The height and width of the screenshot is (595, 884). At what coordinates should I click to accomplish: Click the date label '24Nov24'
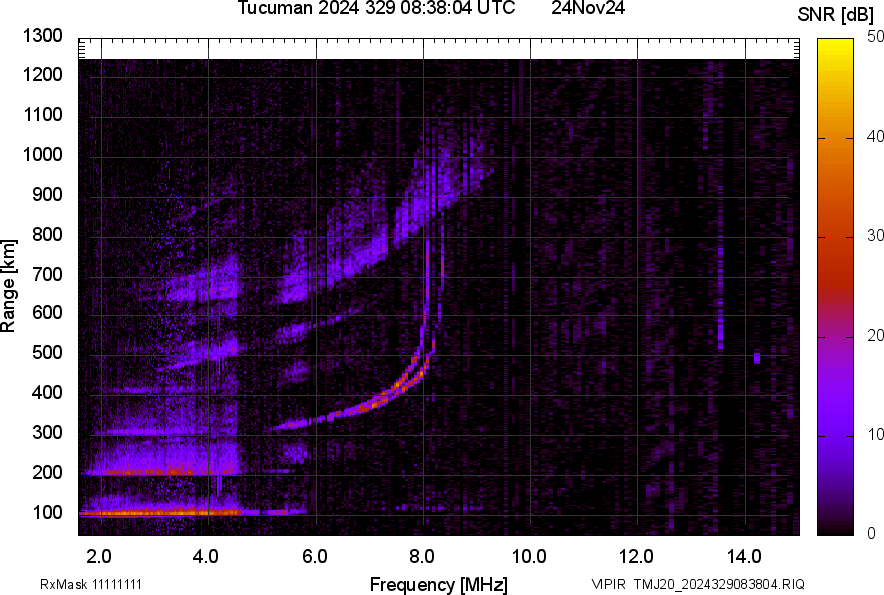click(588, 8)
